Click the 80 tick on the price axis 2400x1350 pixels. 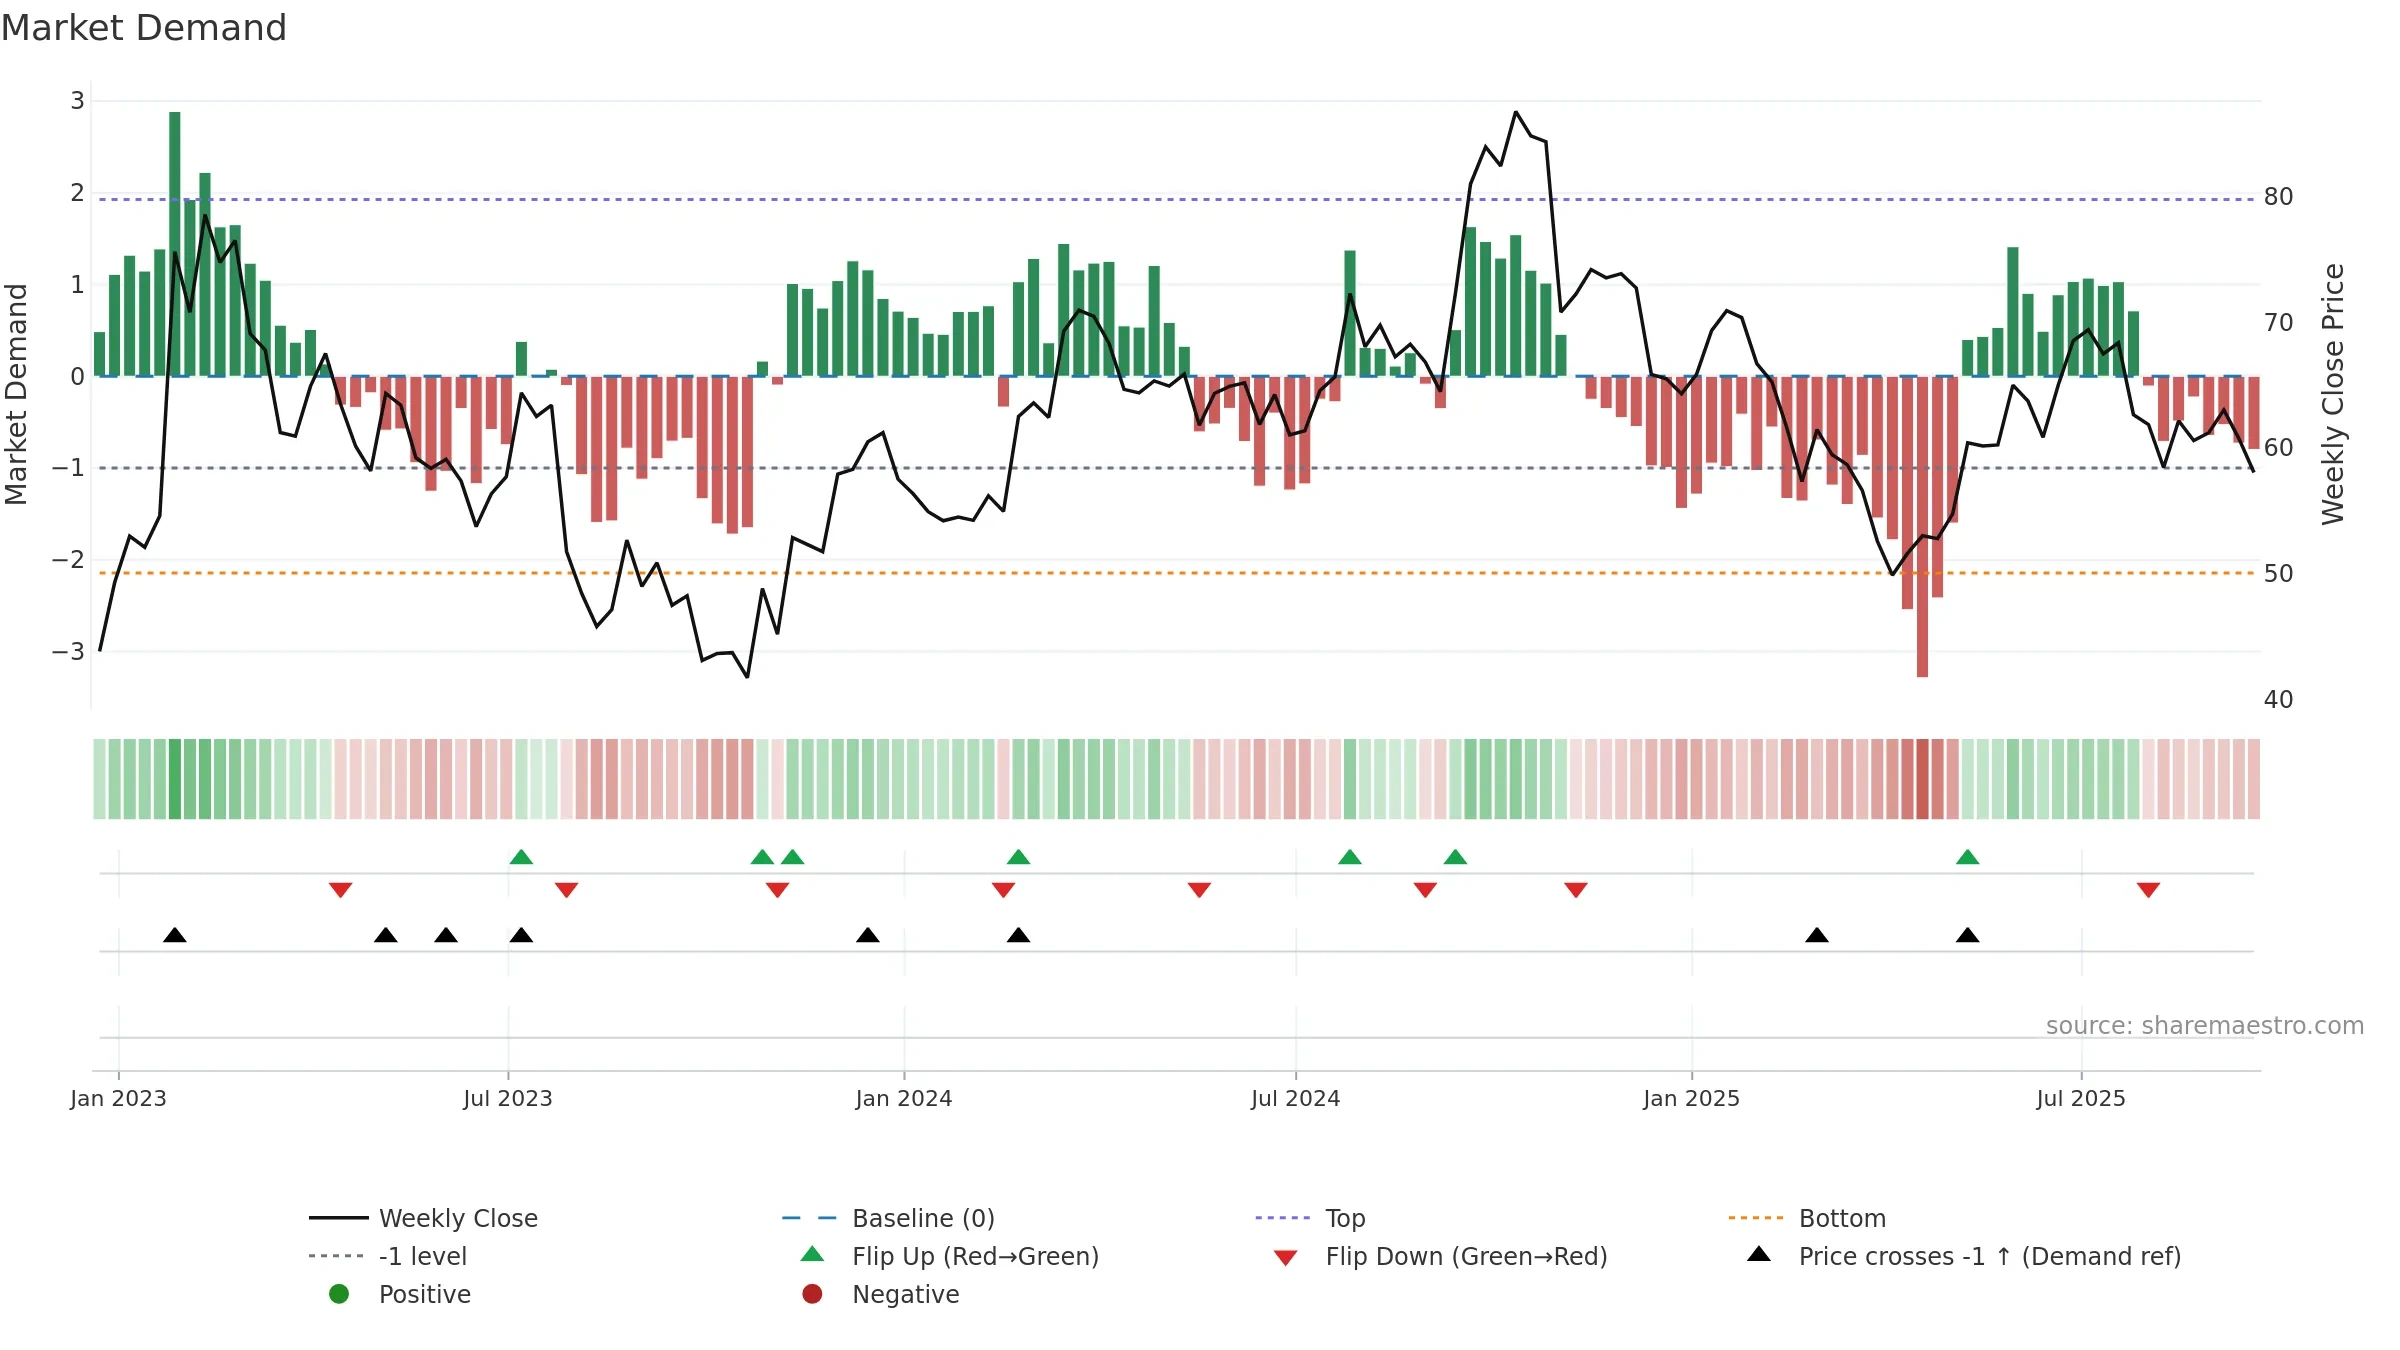coord(2279,197)
